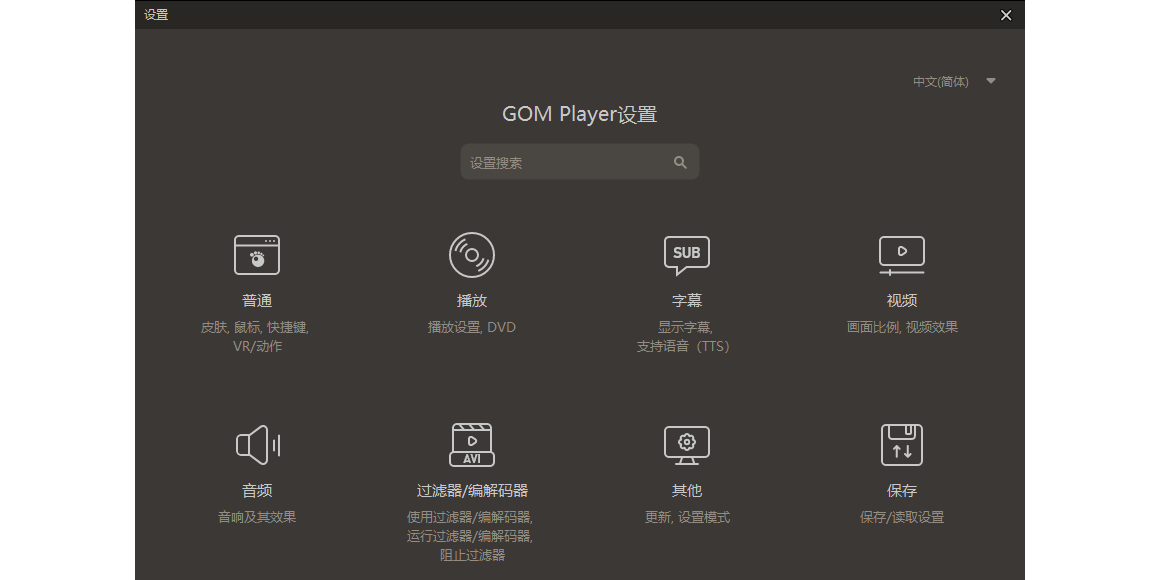The image size is (1160, 580).
Task: Open the 音频 speaker icon
Action: point(257,445)
